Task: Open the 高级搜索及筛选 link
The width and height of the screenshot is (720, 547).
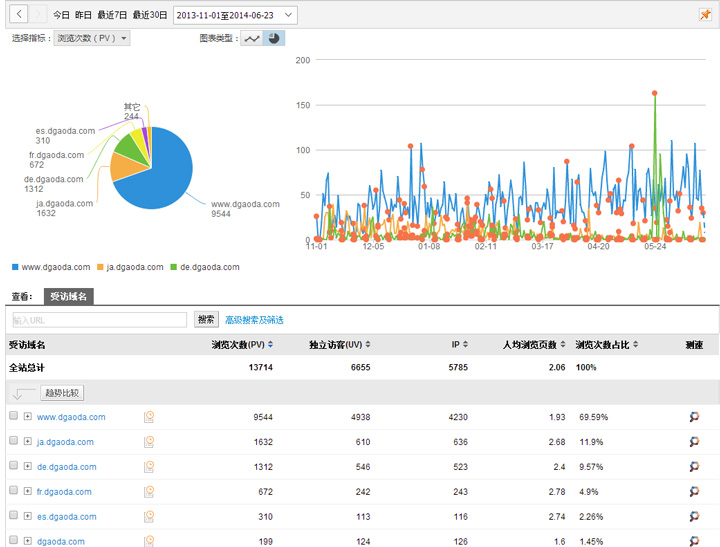Action: coord(254,320)
